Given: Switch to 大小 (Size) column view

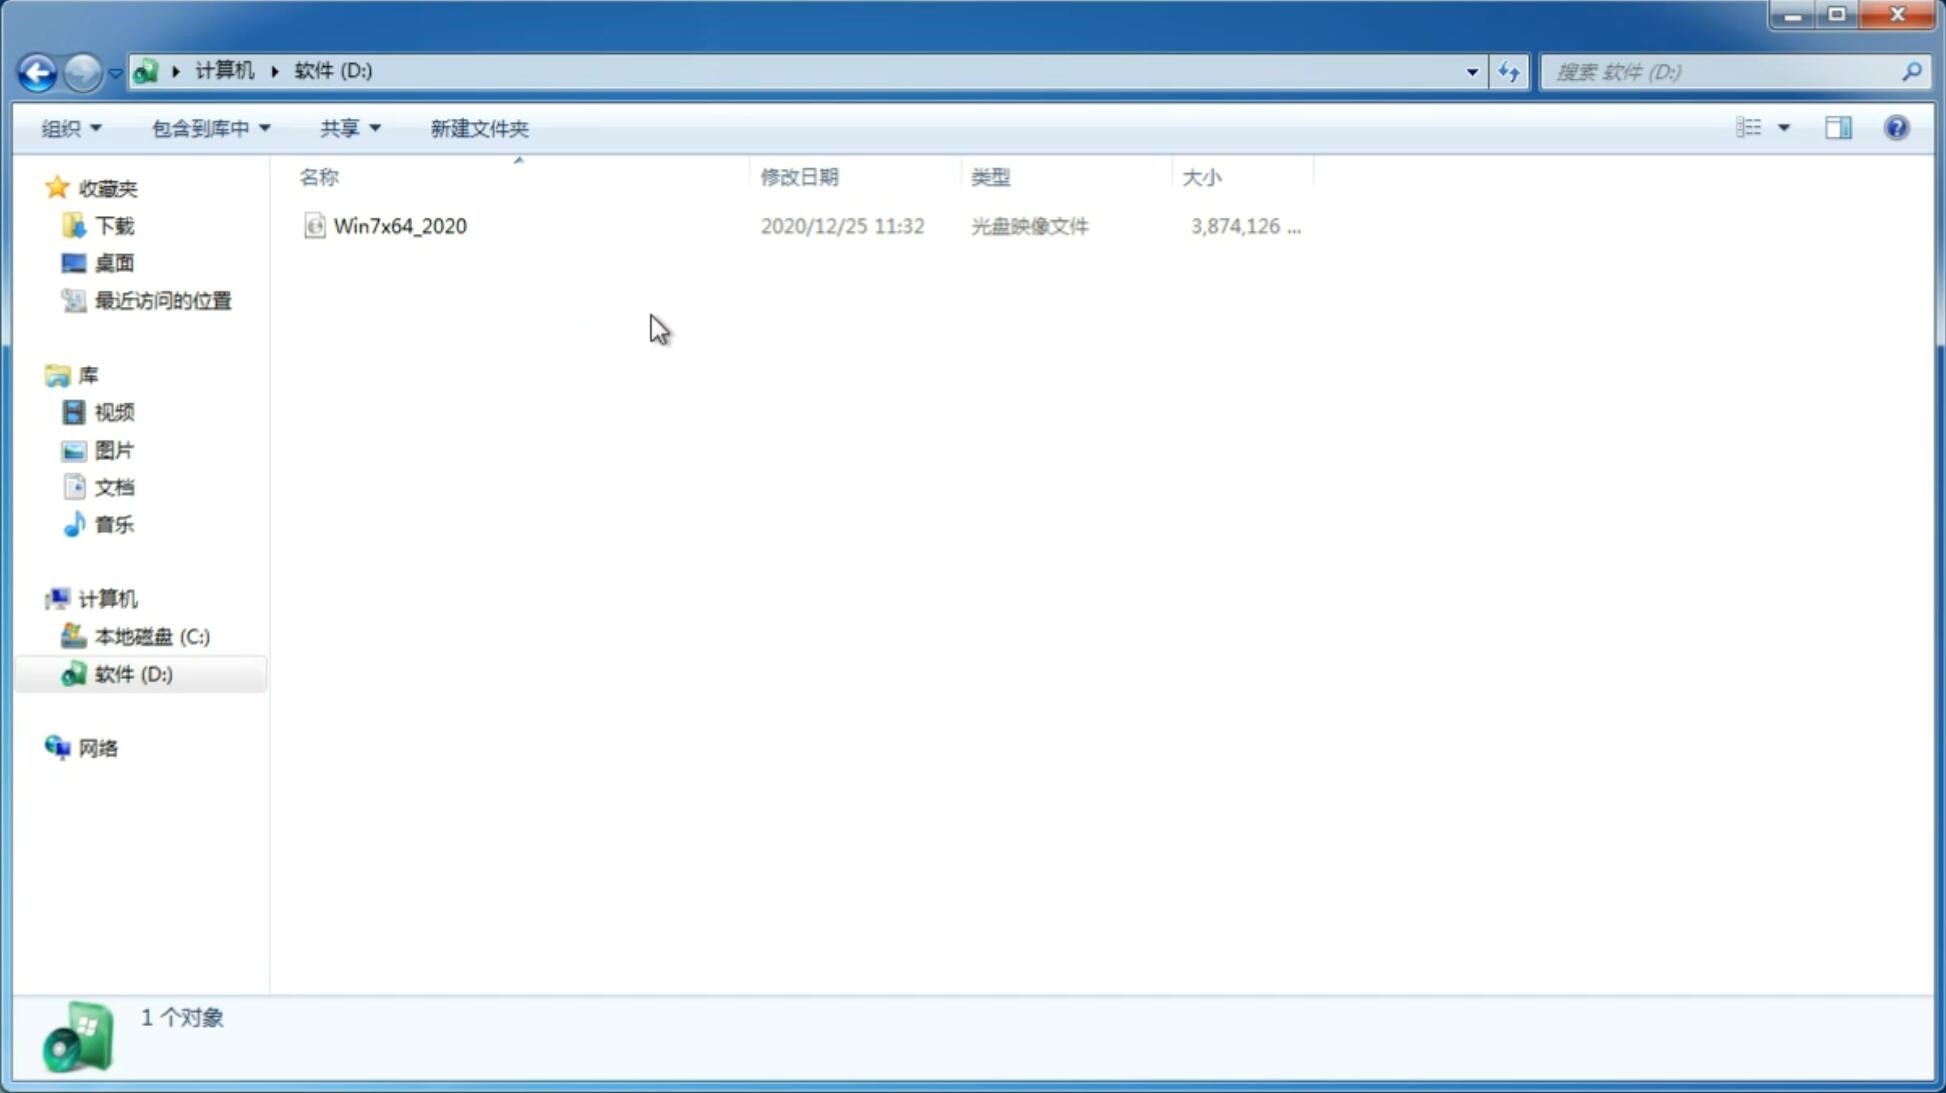Looking at the screenshot, I should pos(1202,176).
